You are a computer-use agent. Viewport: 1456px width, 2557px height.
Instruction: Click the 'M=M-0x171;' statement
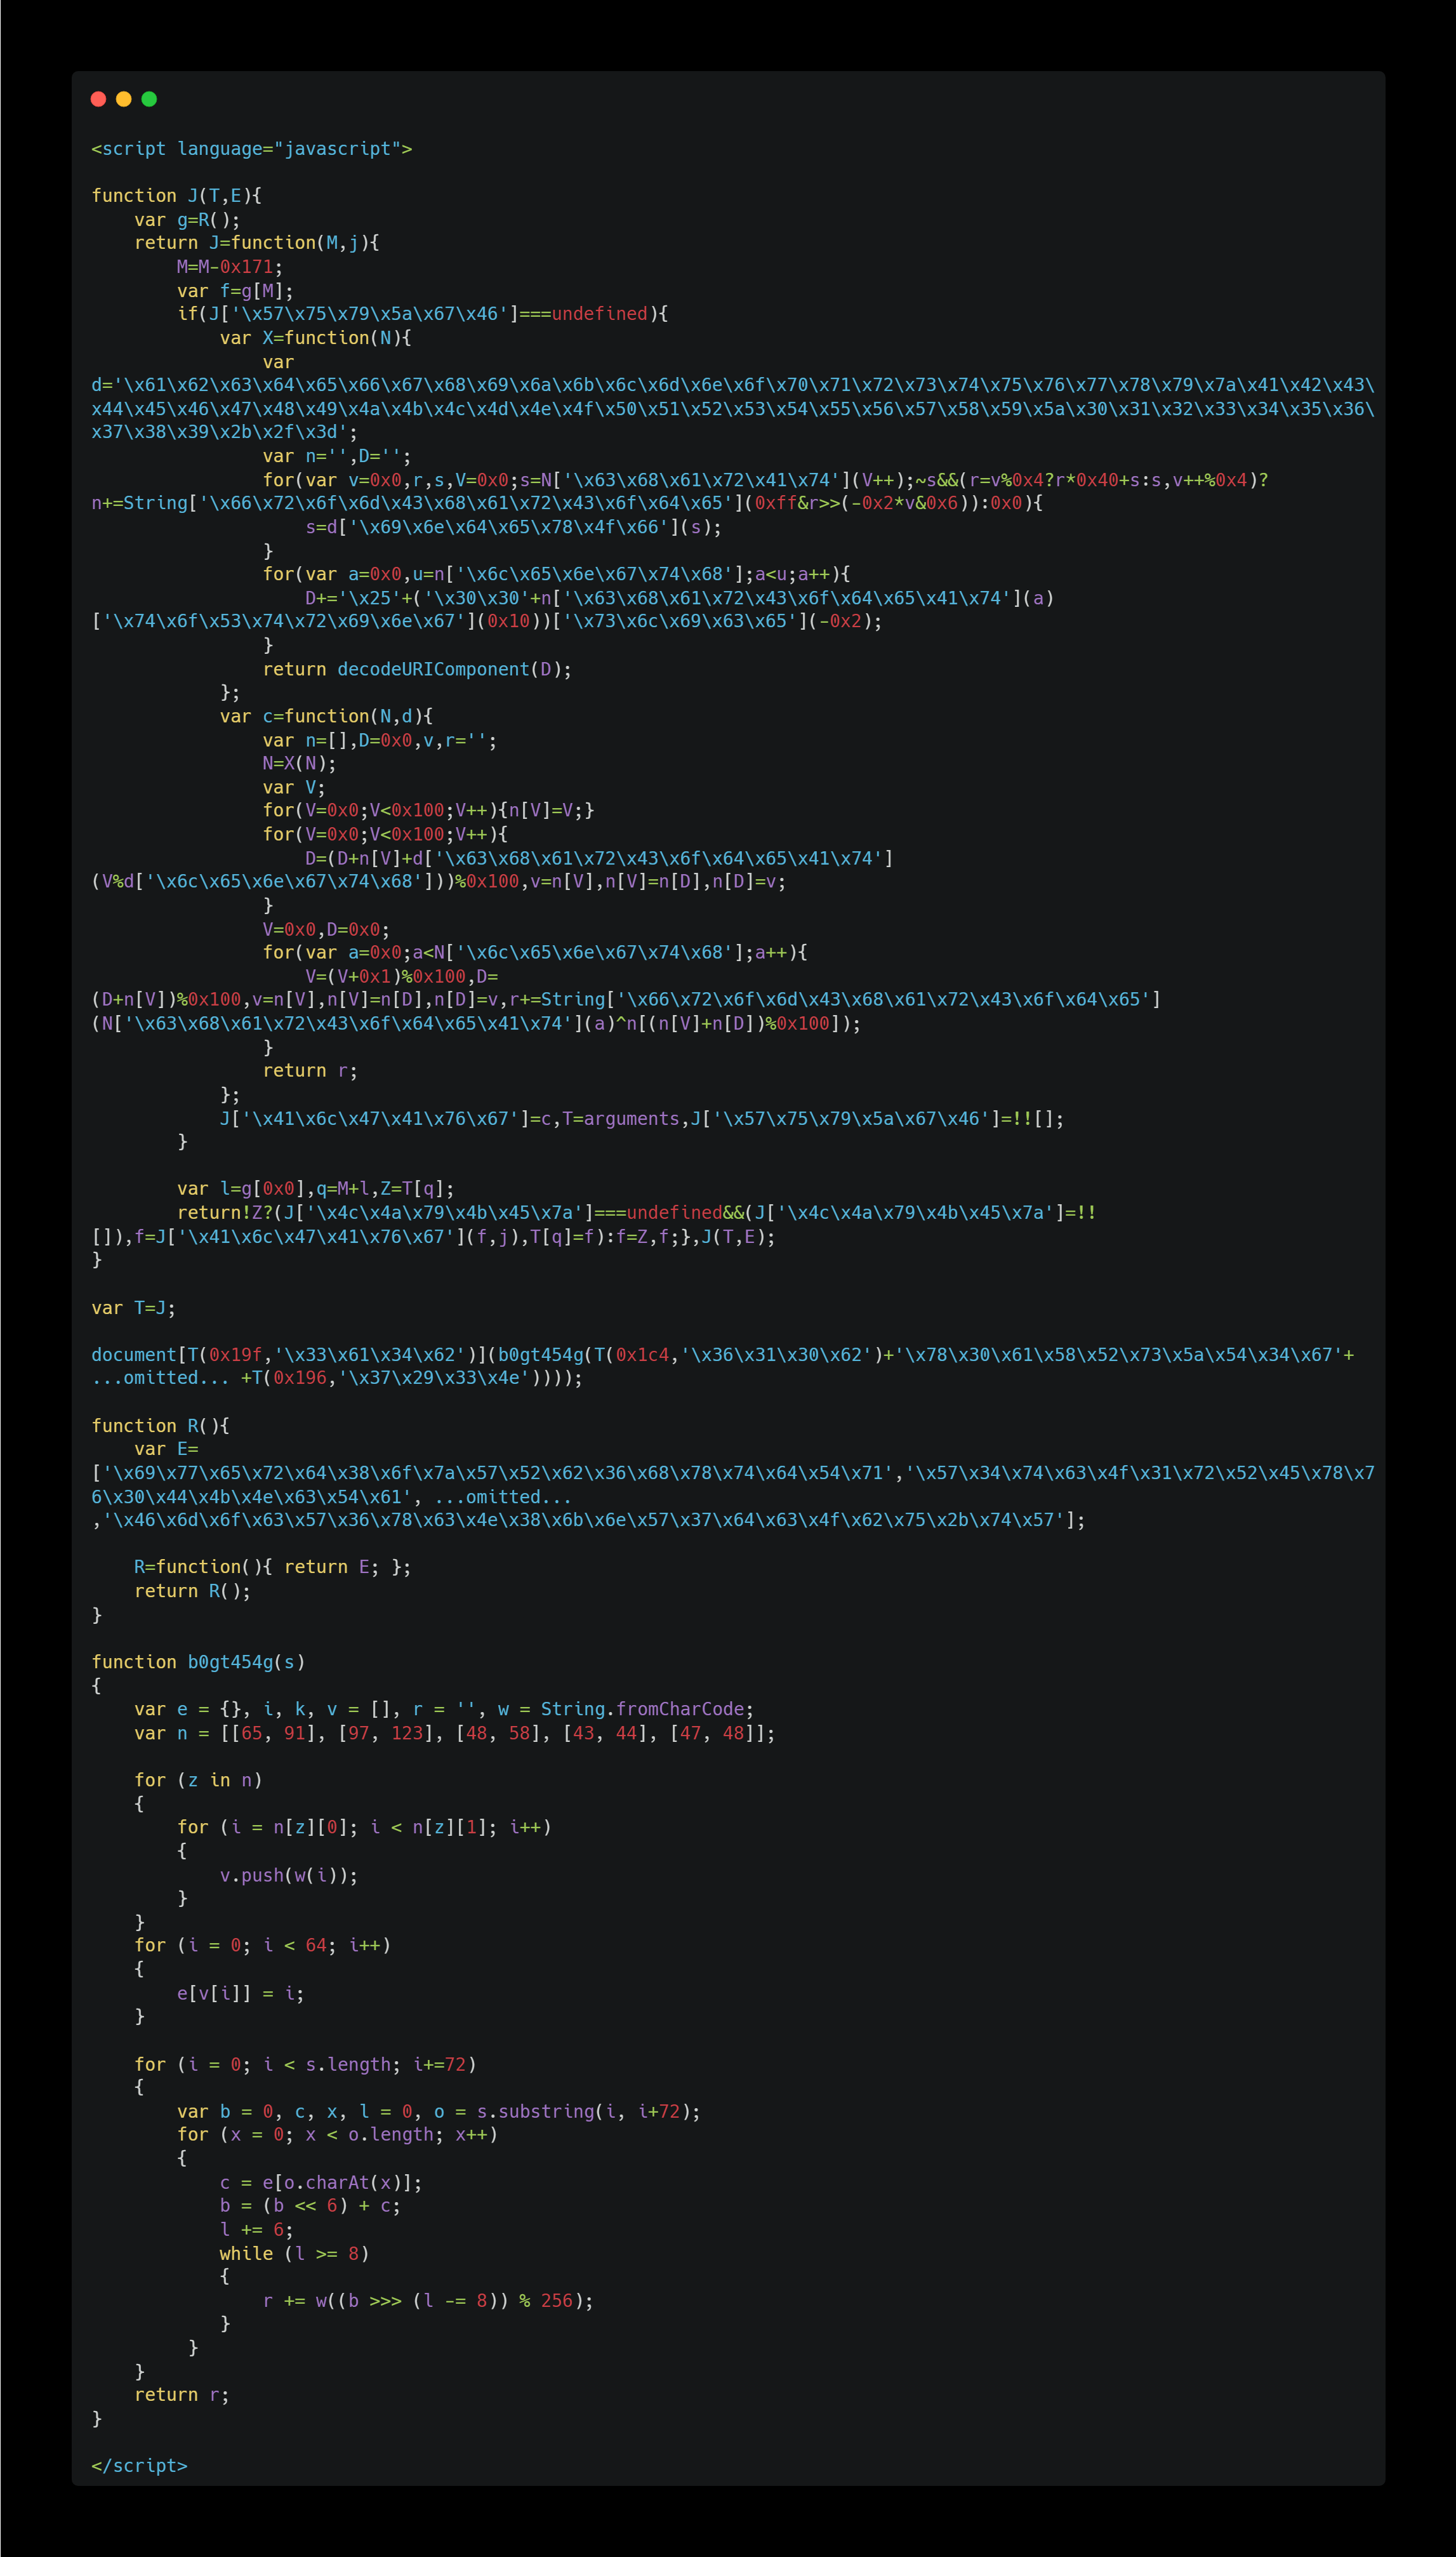coord(230,267)
